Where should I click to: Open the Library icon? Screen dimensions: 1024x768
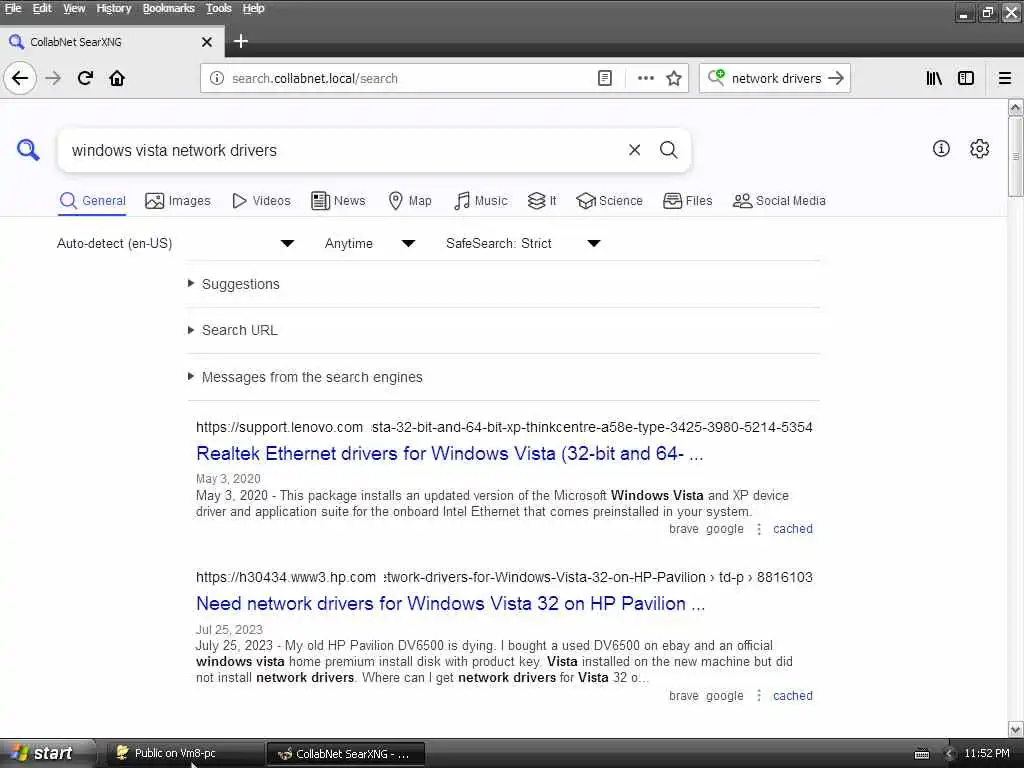(x=934, y=78)
